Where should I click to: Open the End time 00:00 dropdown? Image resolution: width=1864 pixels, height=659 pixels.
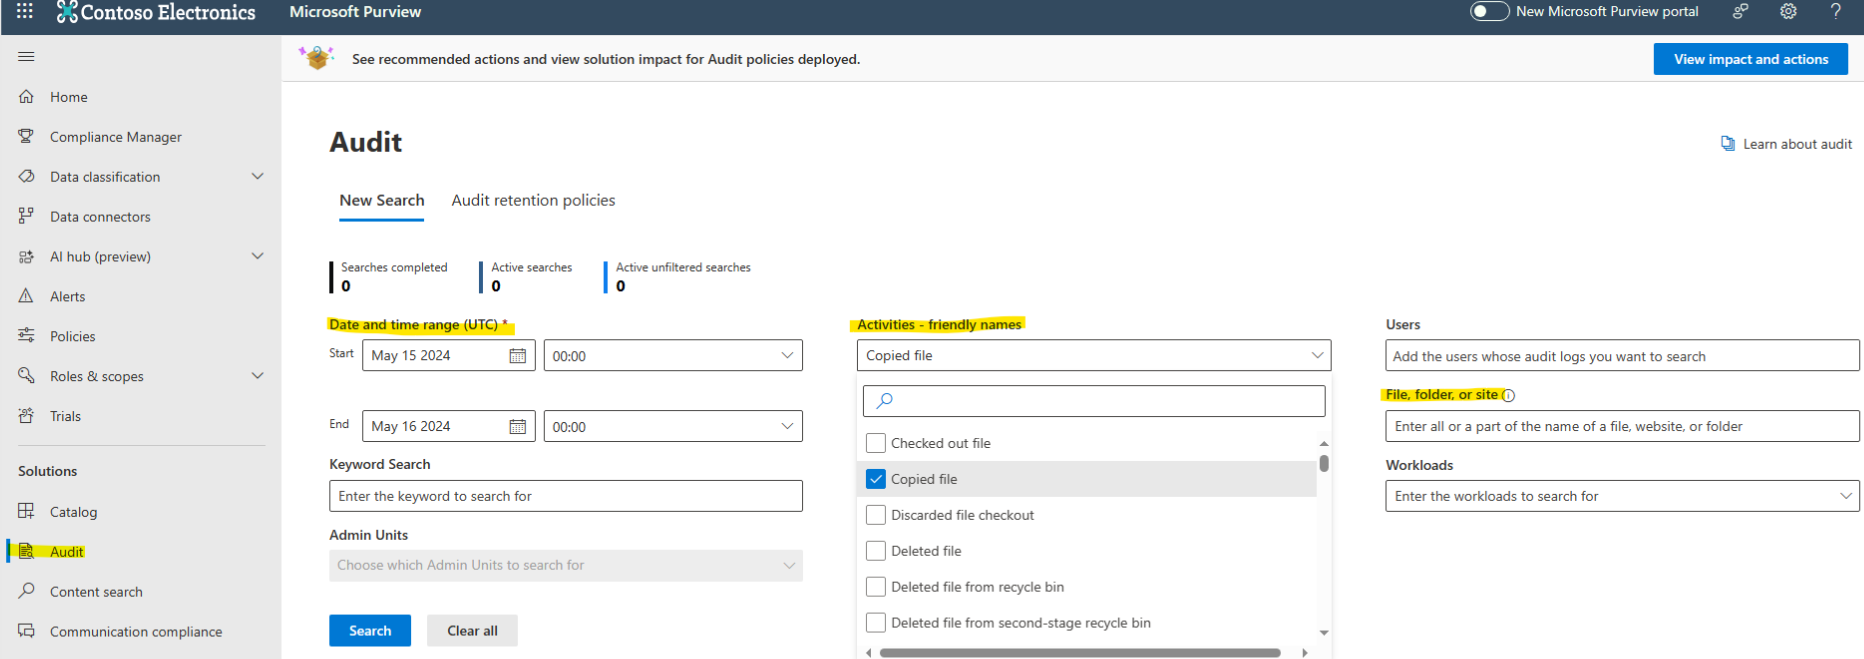673,427
